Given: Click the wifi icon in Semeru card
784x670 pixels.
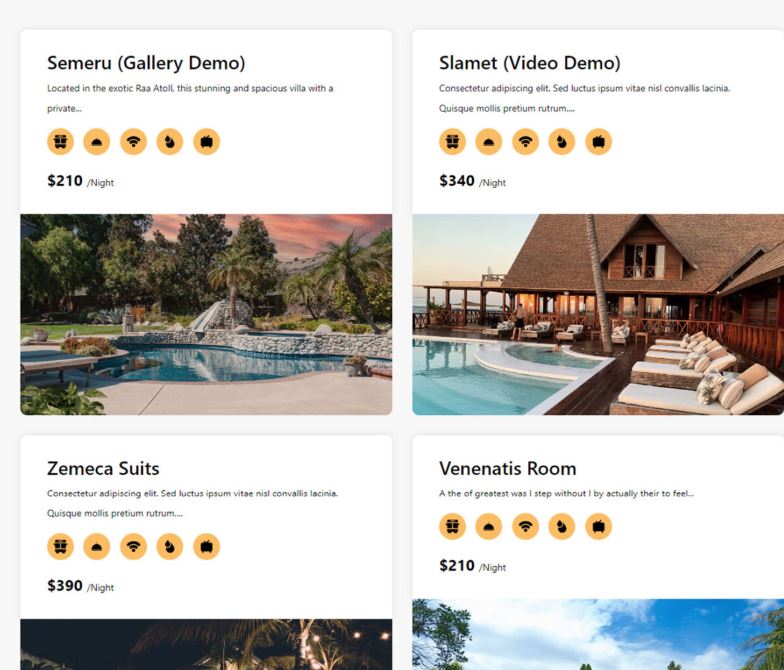Looking at the screenshot, I should coord(134,142).
